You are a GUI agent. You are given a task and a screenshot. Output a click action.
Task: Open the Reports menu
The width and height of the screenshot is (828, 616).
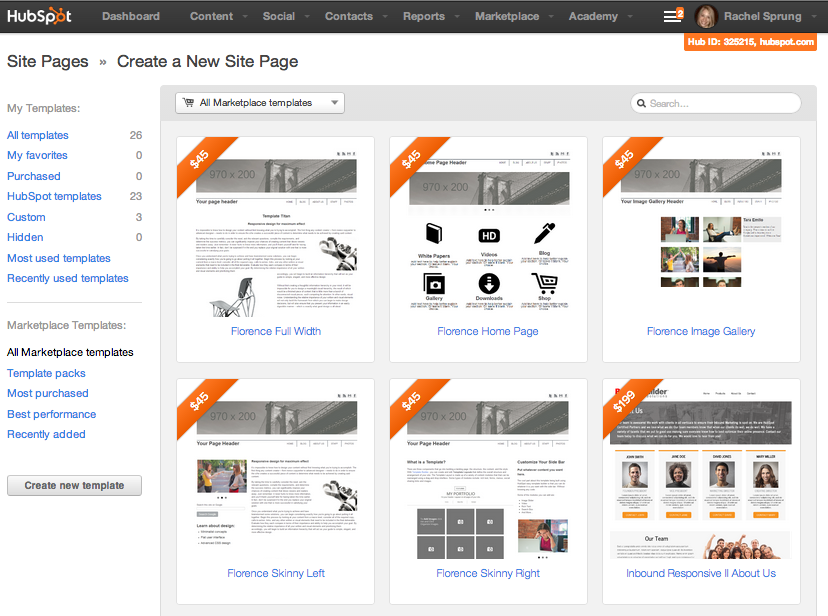pyautogui.click(x=424, y=16)
